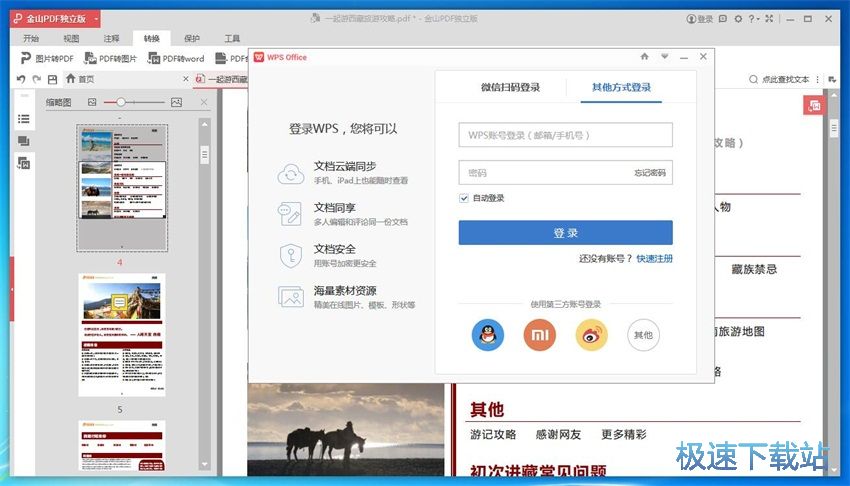The height and width of the screenshot is (486, 850).
Task: Click 游记攻略 link in the document
Action: click(x=493, y=435)
